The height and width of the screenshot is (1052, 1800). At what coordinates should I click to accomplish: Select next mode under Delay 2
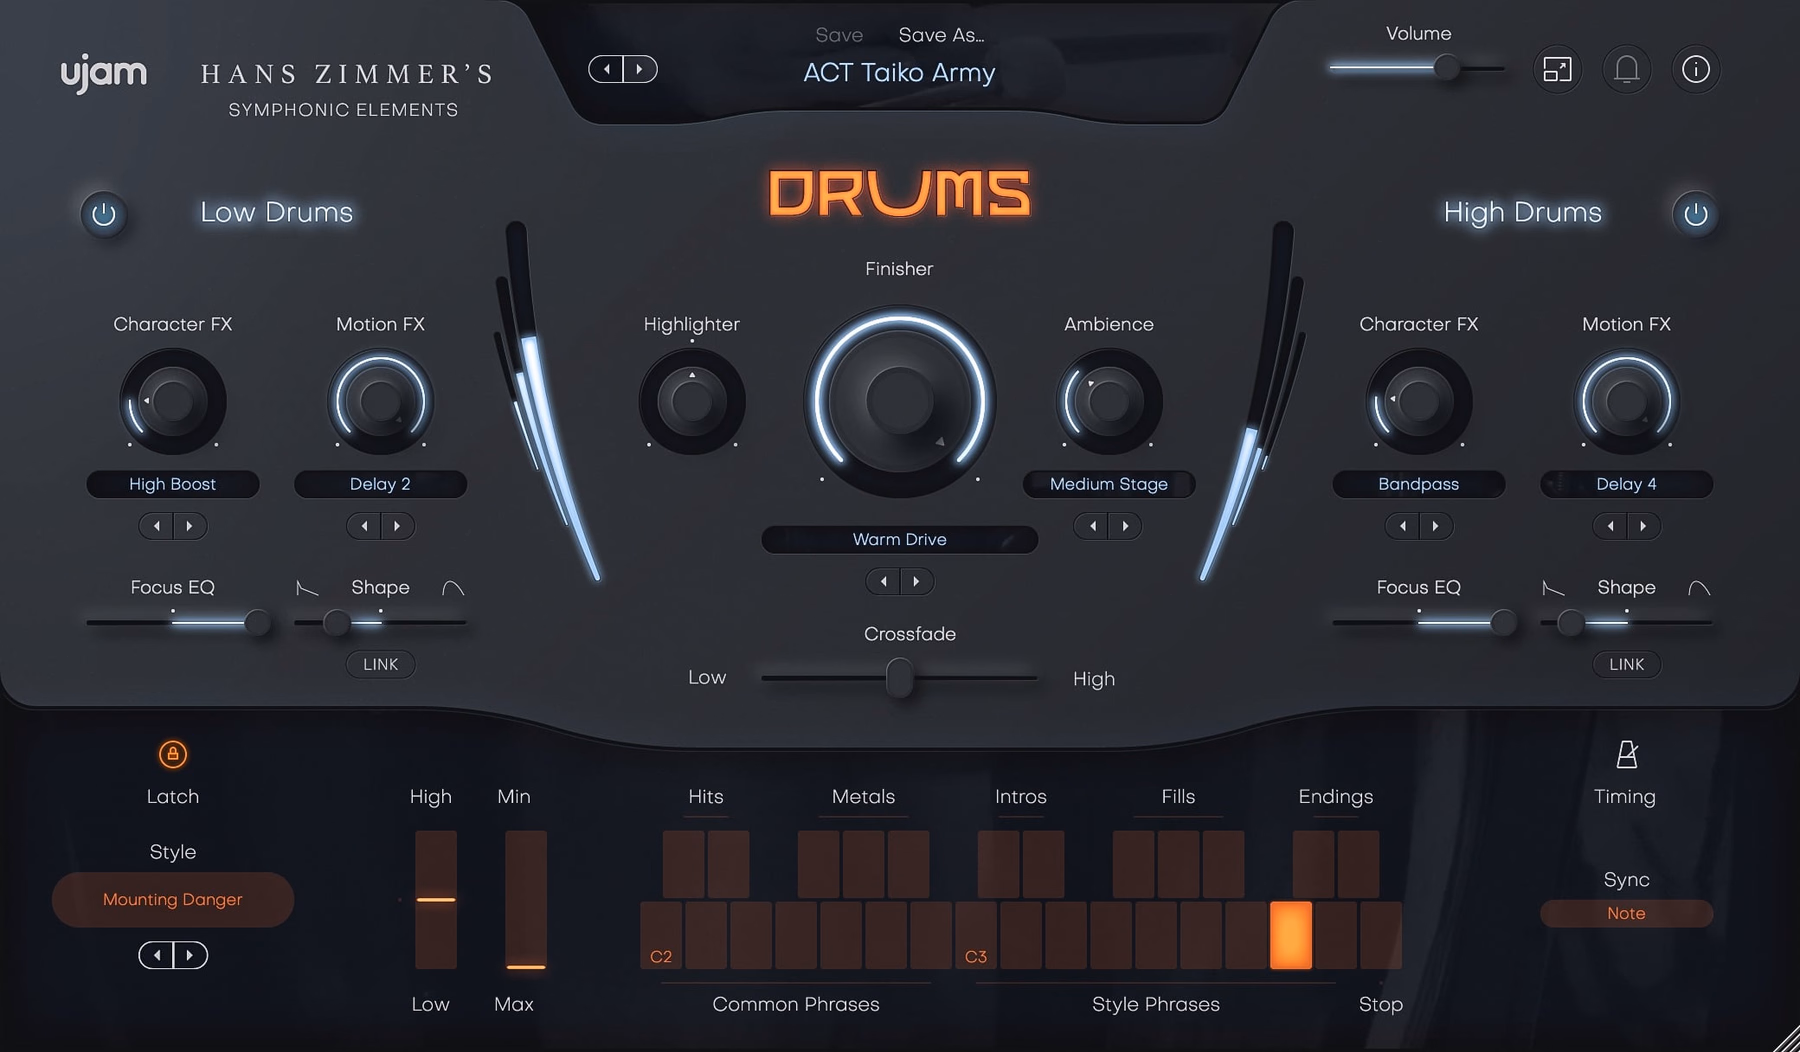[397, 526]
